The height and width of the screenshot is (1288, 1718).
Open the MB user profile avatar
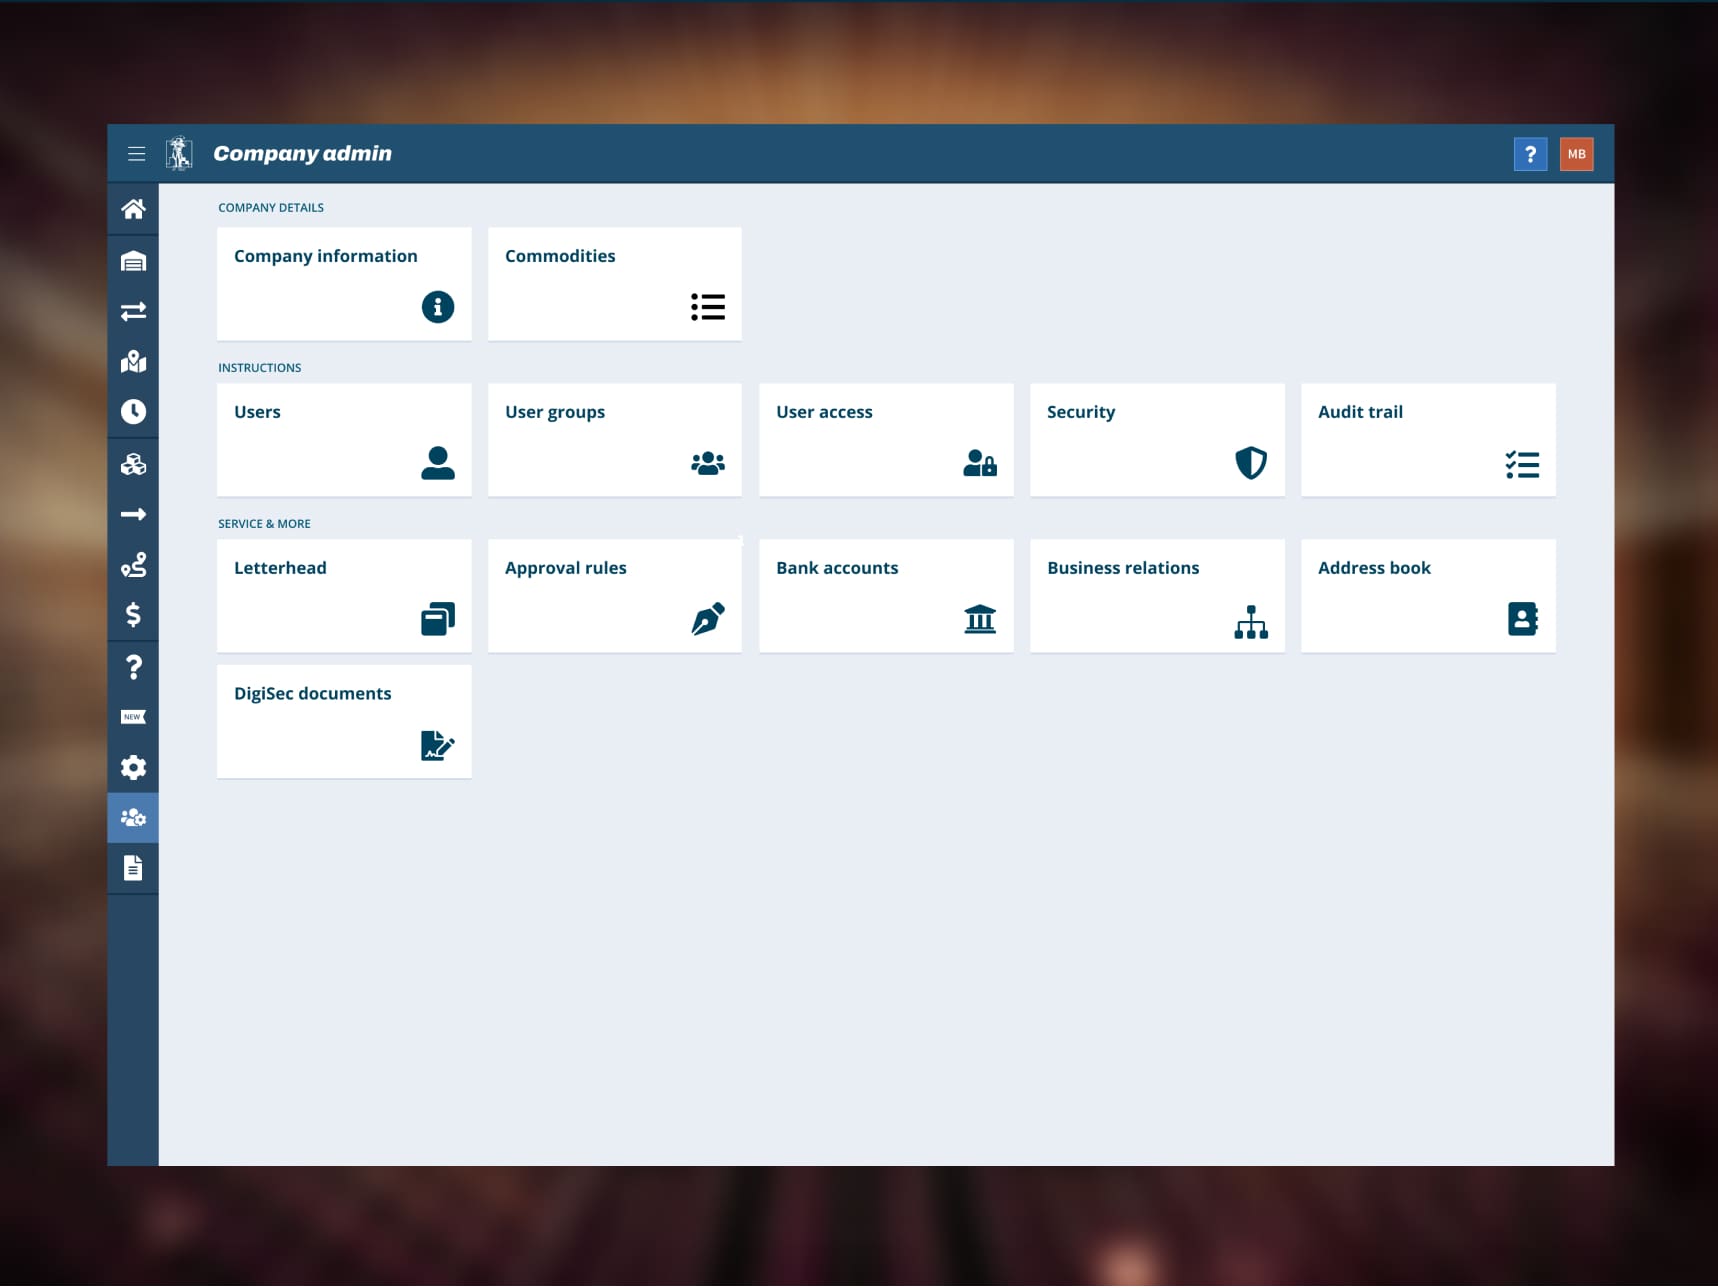[x=1576, y=154]
